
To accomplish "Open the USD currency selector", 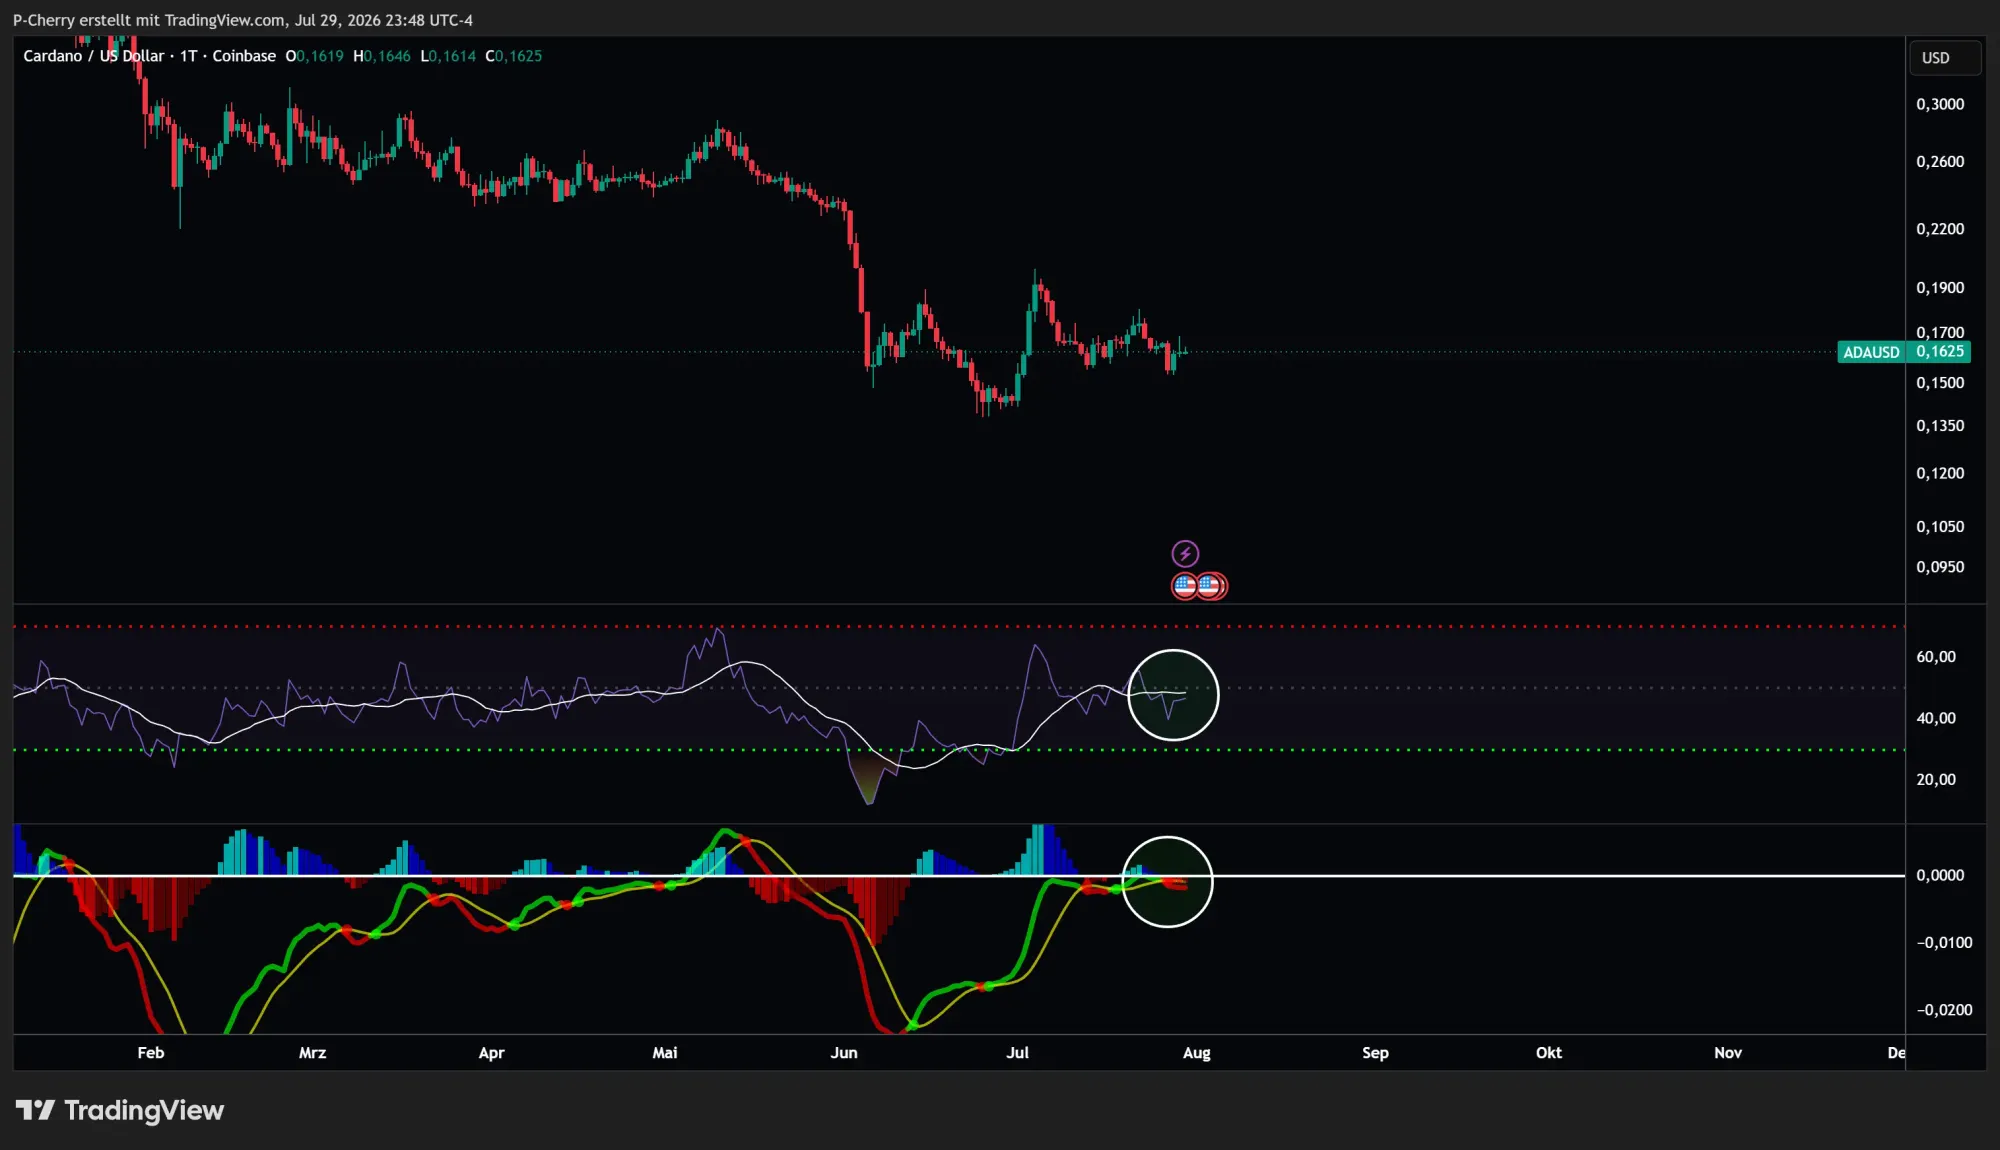I will click(1944, 58).
